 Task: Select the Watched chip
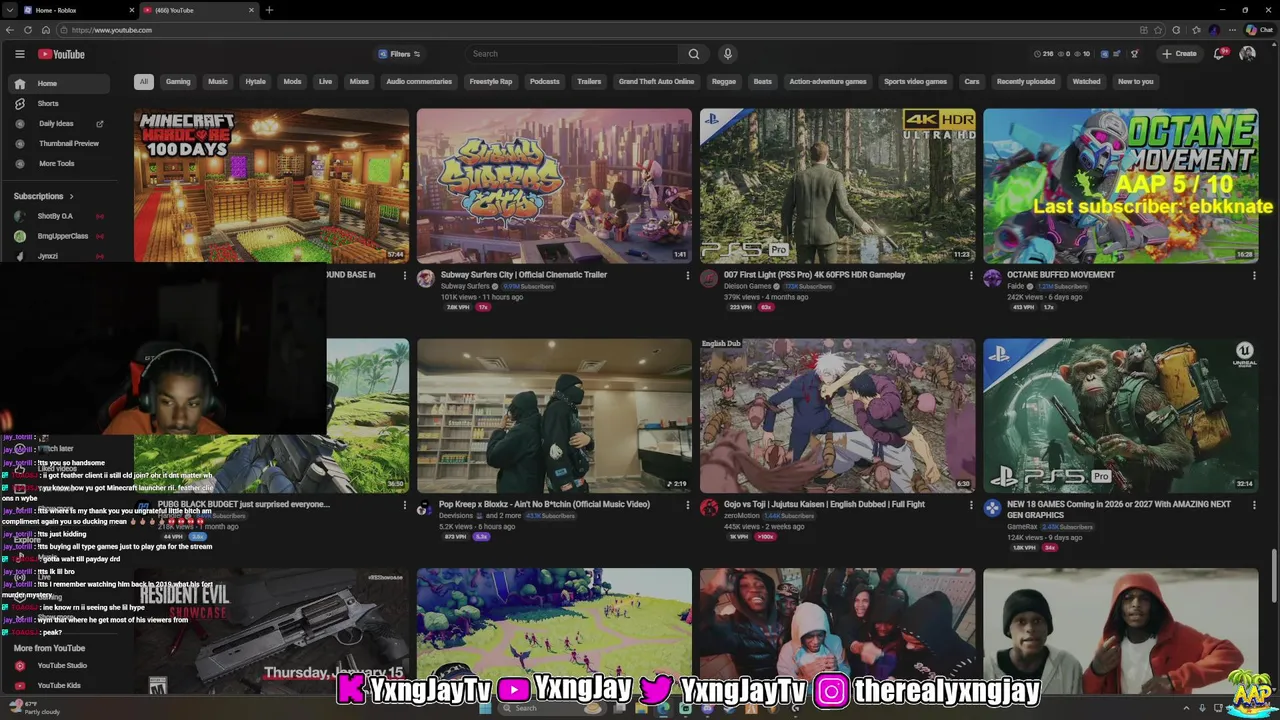(x=1087, y=82)
